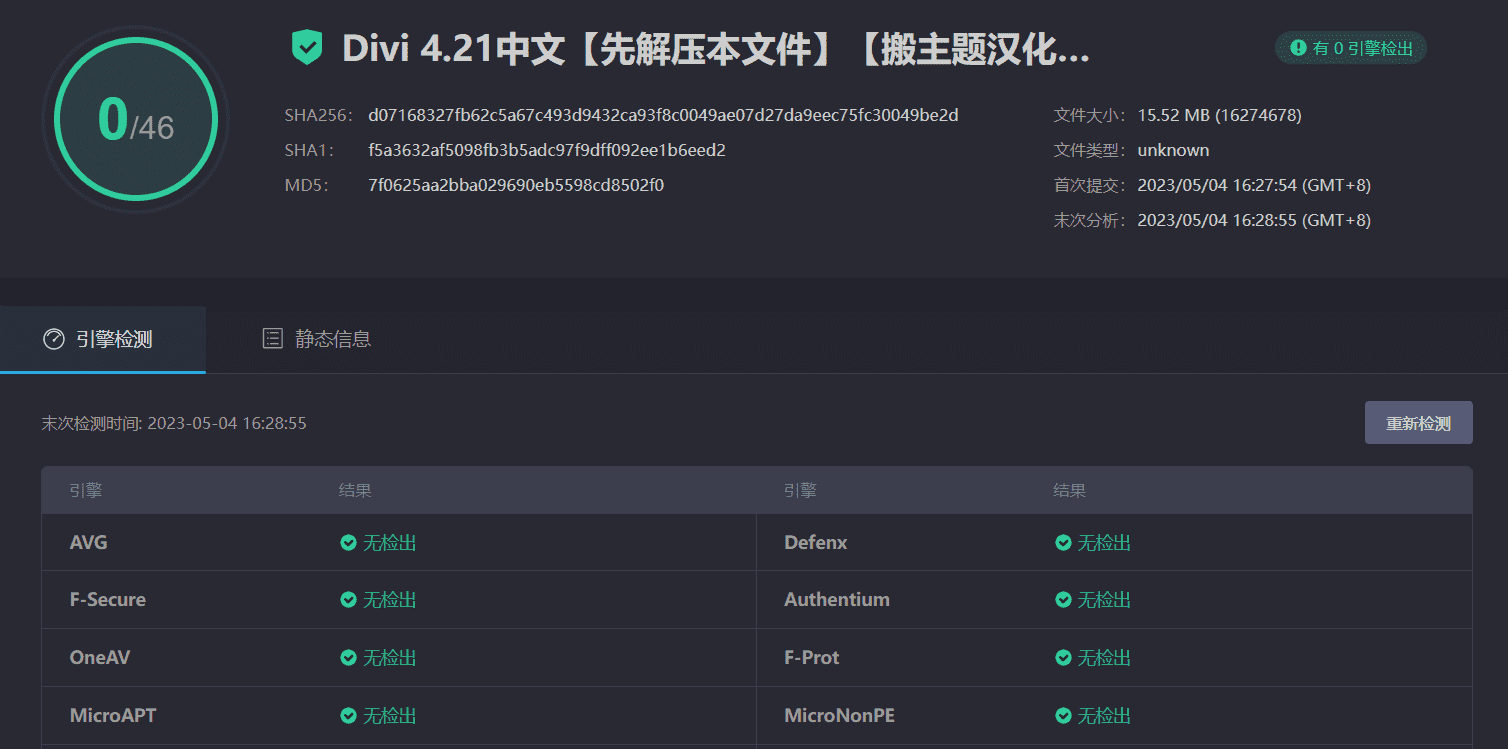Viewport: 1508px width, 749px height.
Task: Click the 无检出 result for MicroNonPE
Action: click(x=1104, y=715)
